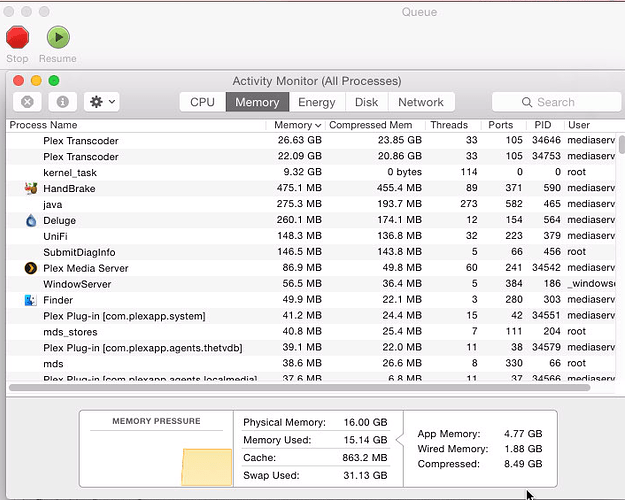This screenshot has width=625, height=500.
Task: Select Plex Plug-in [com.plexapp.agents.thetvdb] row
Action: click(311, 348)
